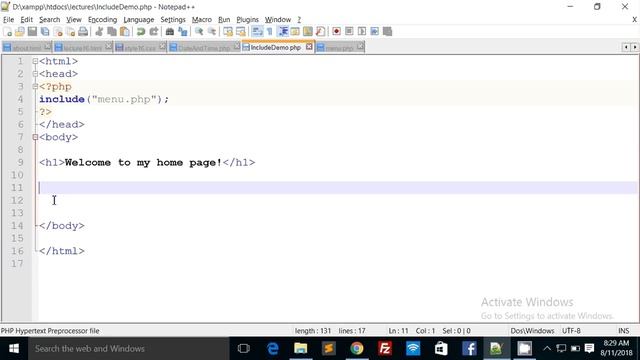Toggle INS mode in status bar
Screen dimensions: 640x360
(x=623, y=331)
